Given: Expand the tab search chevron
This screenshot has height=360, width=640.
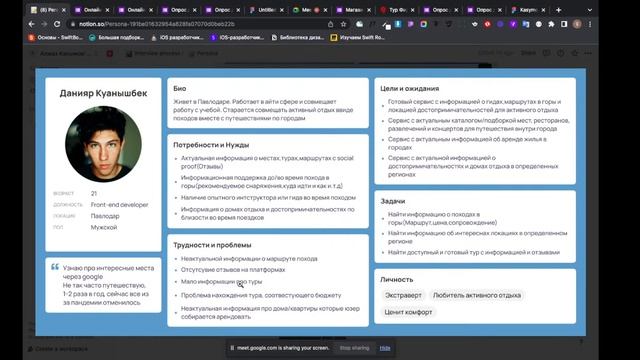Looking at the screenshot, I should point(589,10).
